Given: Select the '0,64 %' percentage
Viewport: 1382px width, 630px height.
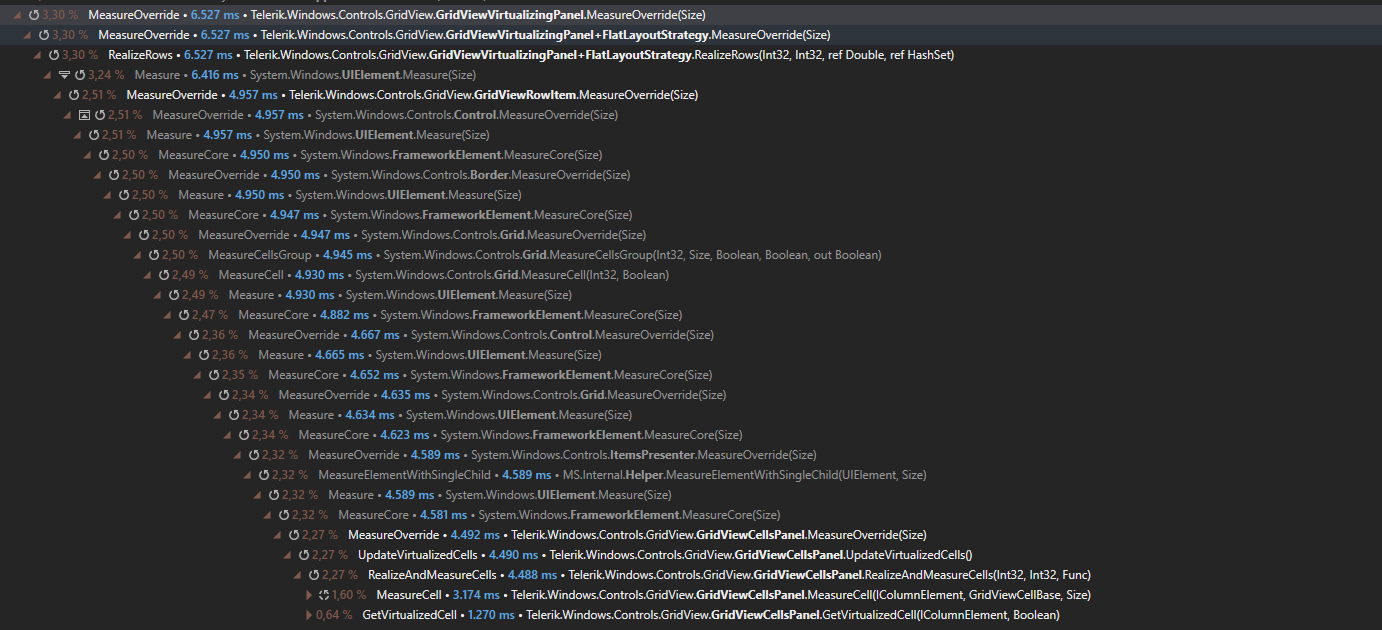Looking at the screenshot, I should click(334, 615).
